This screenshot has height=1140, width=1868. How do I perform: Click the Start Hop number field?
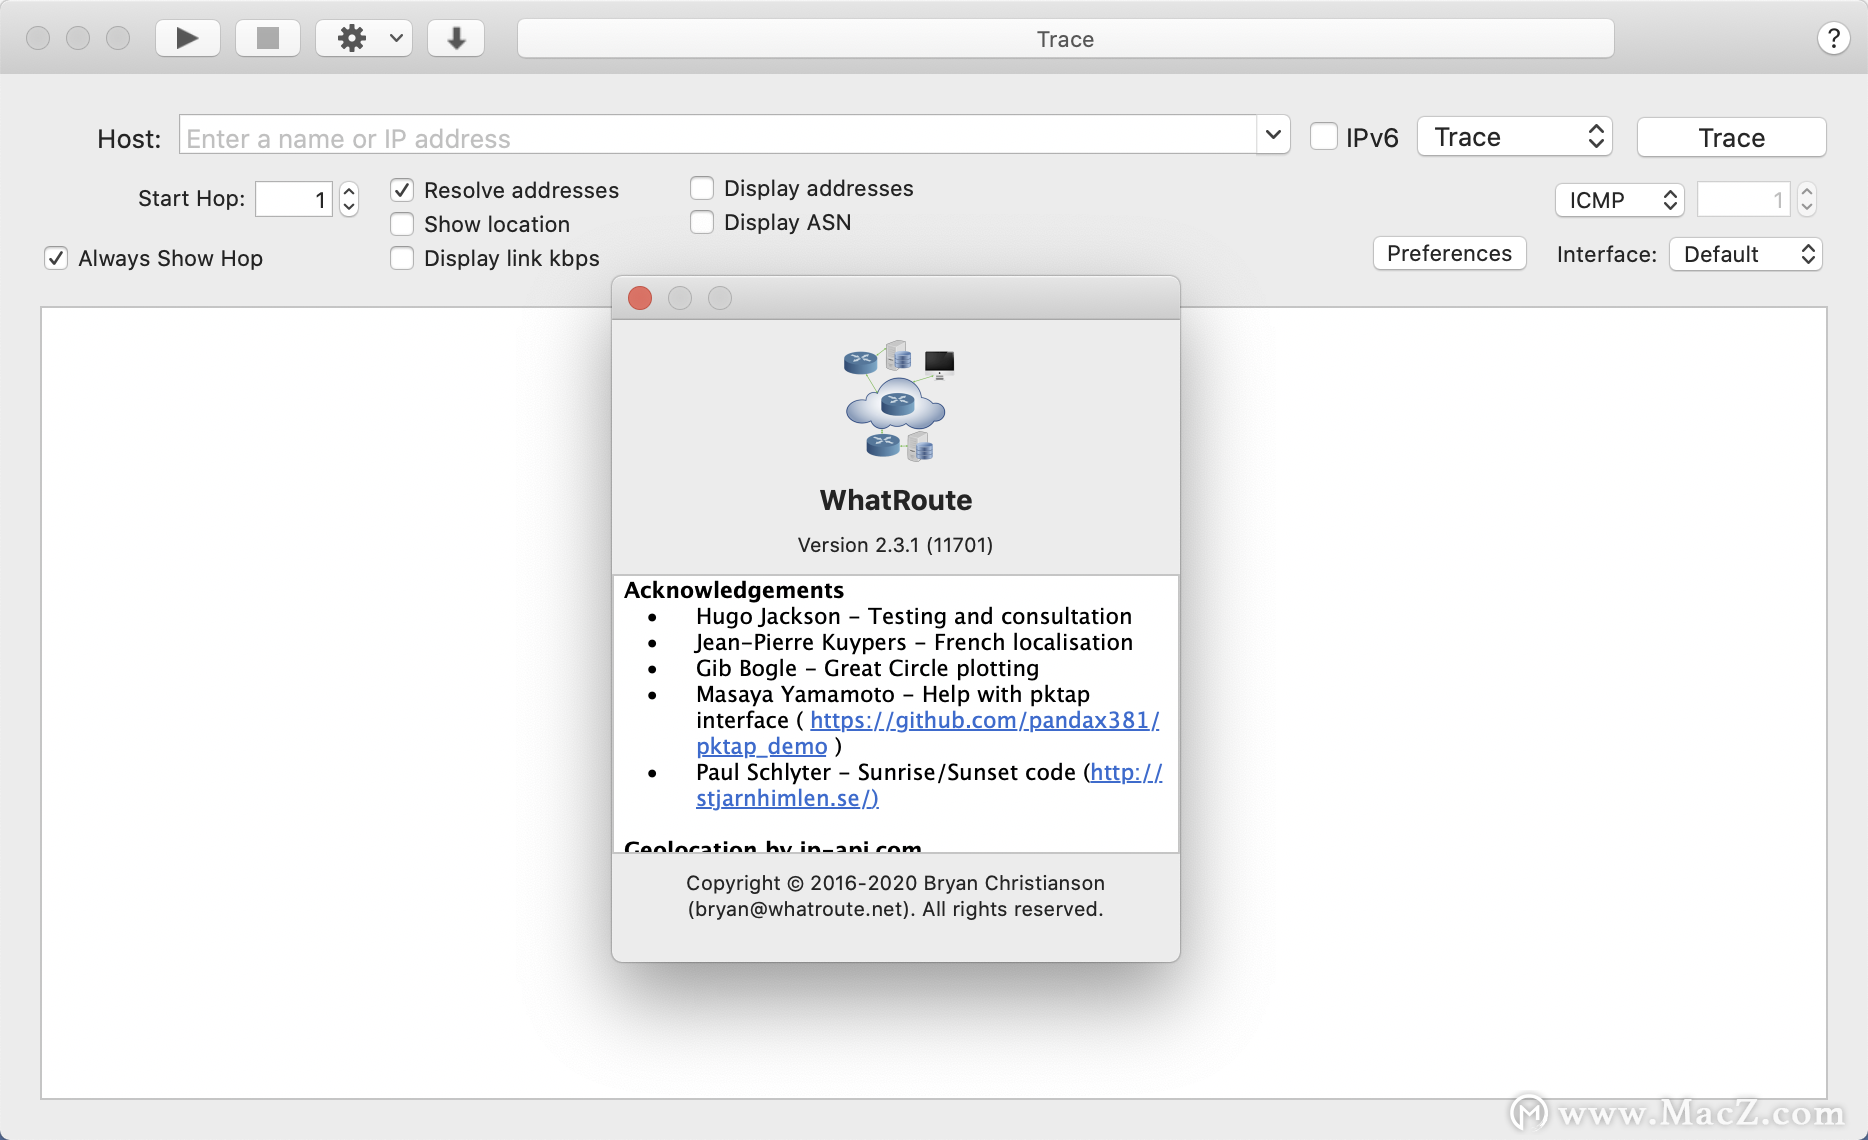tap(294, 199)
